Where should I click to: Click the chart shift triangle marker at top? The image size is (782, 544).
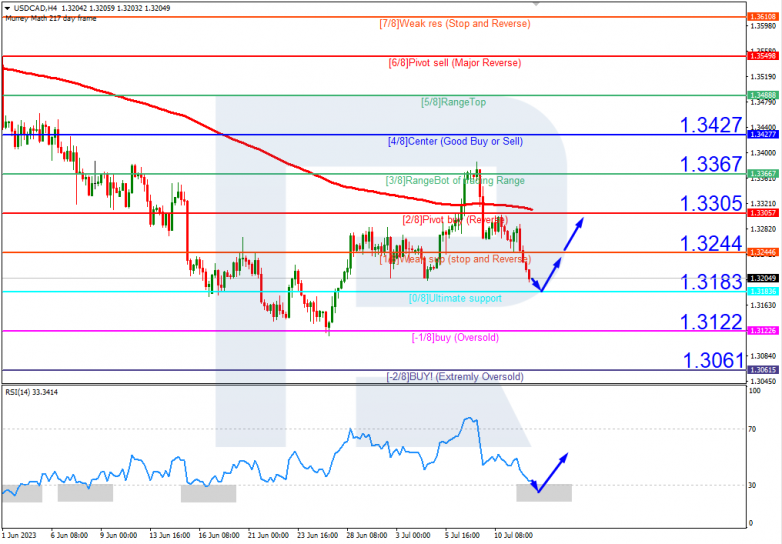[536, 3]
